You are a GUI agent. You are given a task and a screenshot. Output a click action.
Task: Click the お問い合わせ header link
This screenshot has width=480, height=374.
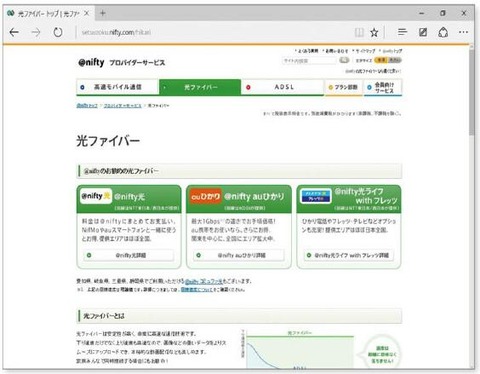tap(336, 51)
